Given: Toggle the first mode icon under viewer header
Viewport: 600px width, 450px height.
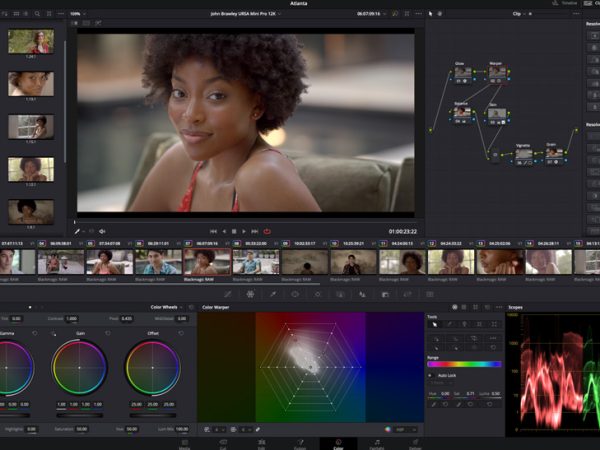Looking at the screenshot, I should coord(75,23).
